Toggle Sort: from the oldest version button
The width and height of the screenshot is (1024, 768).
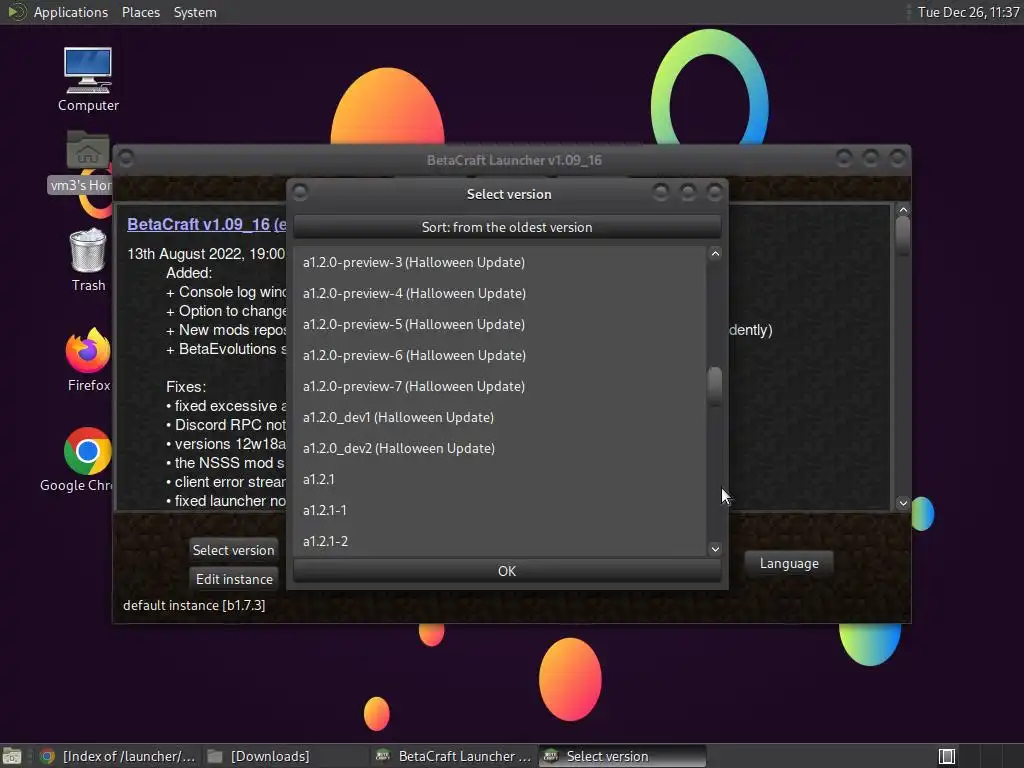(507, 227)
